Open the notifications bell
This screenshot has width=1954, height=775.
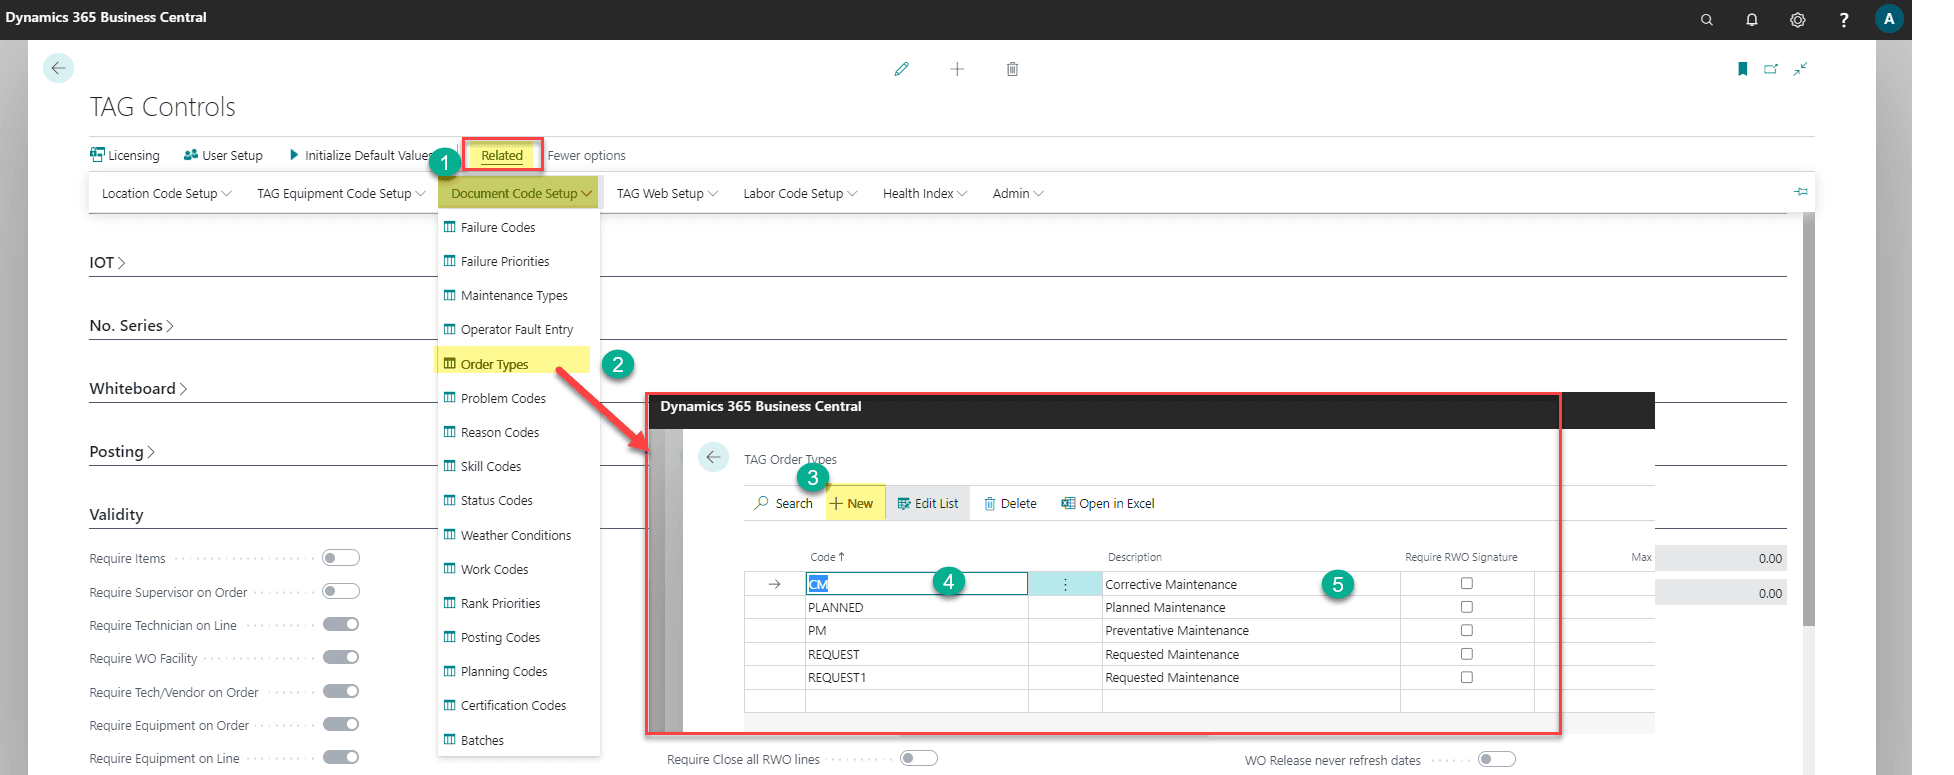1752,20
